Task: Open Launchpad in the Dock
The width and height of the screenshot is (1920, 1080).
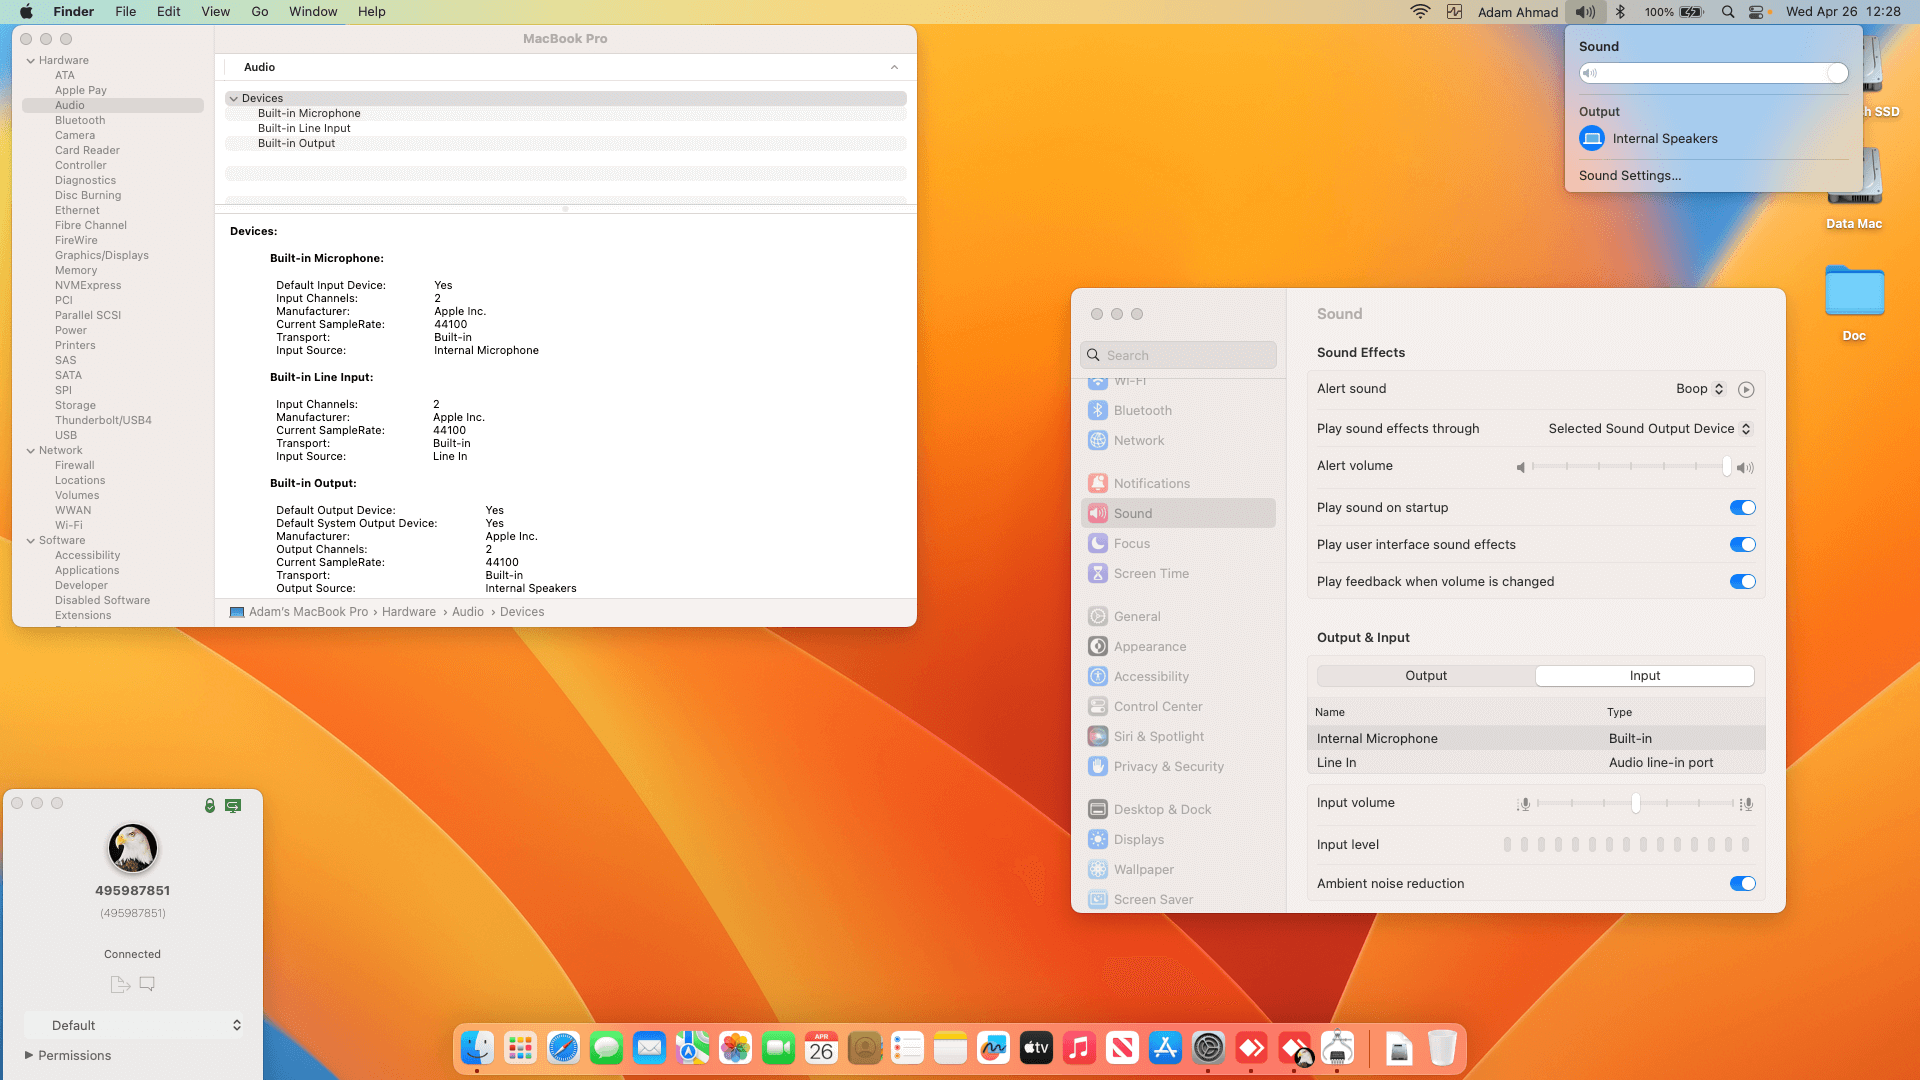Action: 520,1048
